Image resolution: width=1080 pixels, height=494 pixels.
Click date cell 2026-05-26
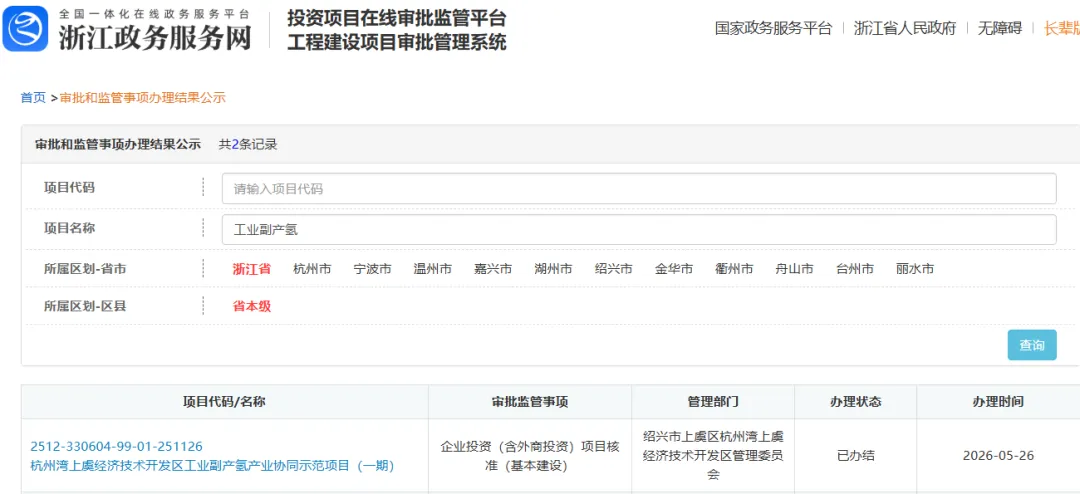click(998, 455)
